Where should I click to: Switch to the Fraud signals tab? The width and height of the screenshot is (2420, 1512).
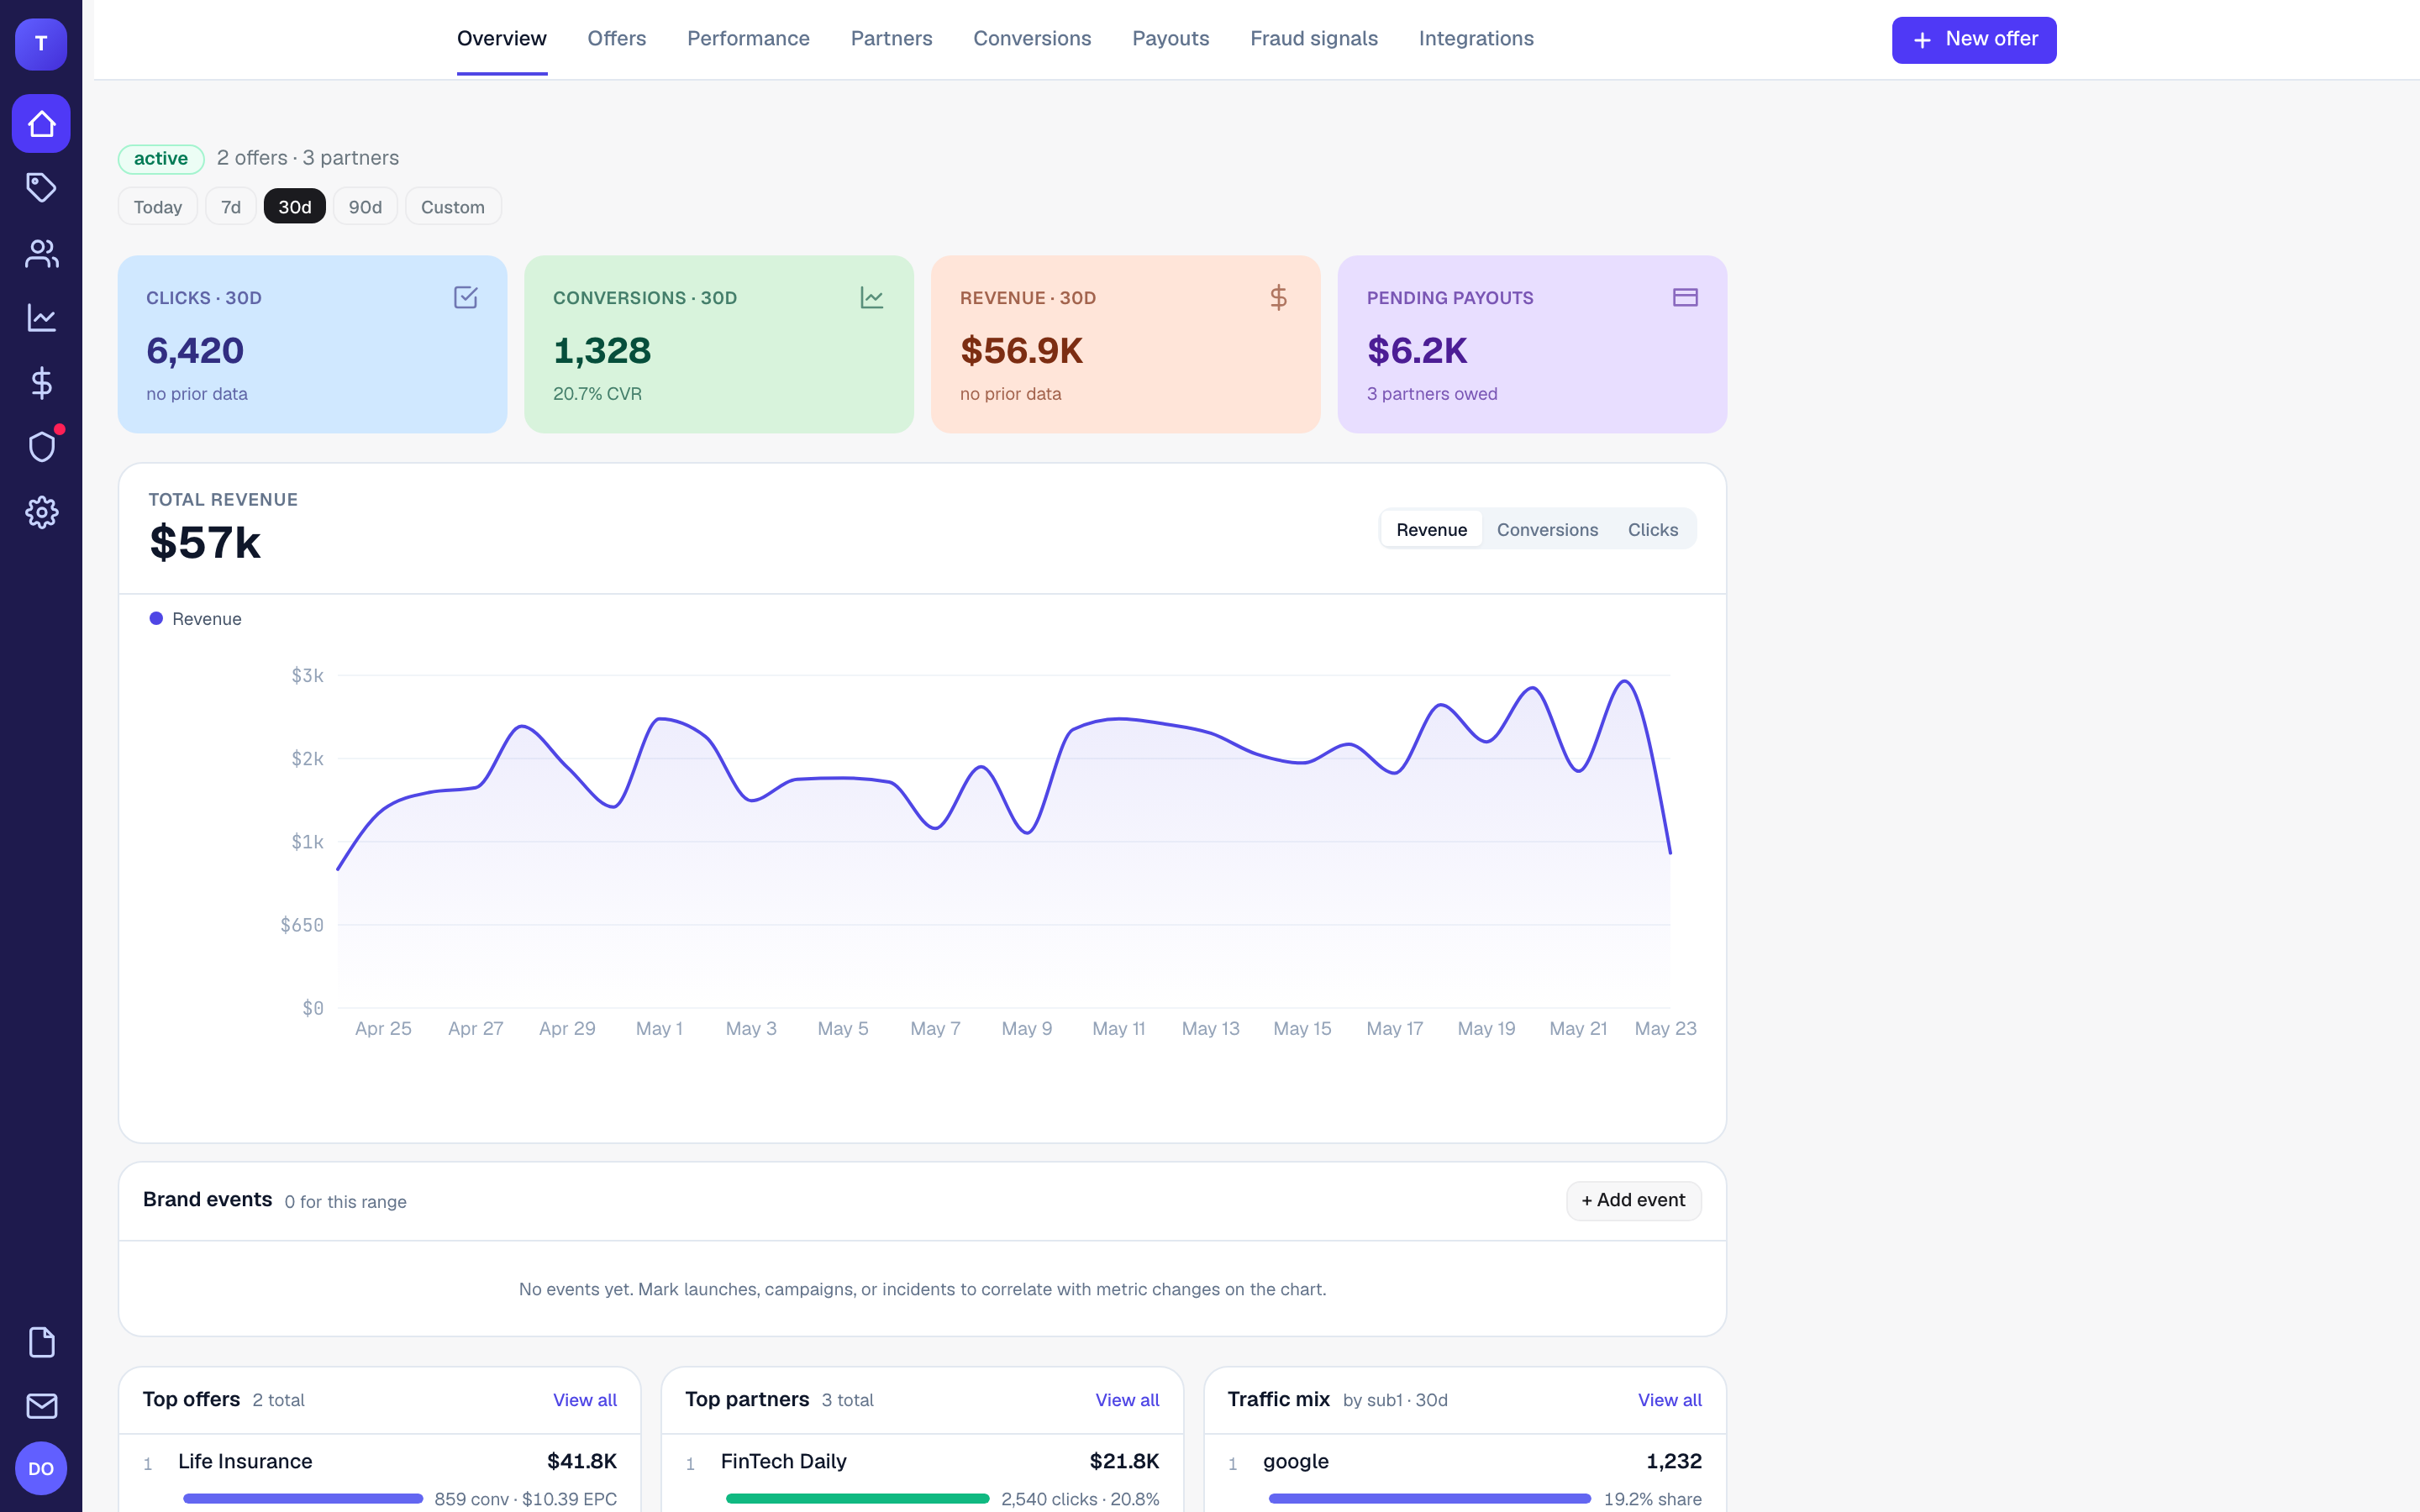(1314, 39)
